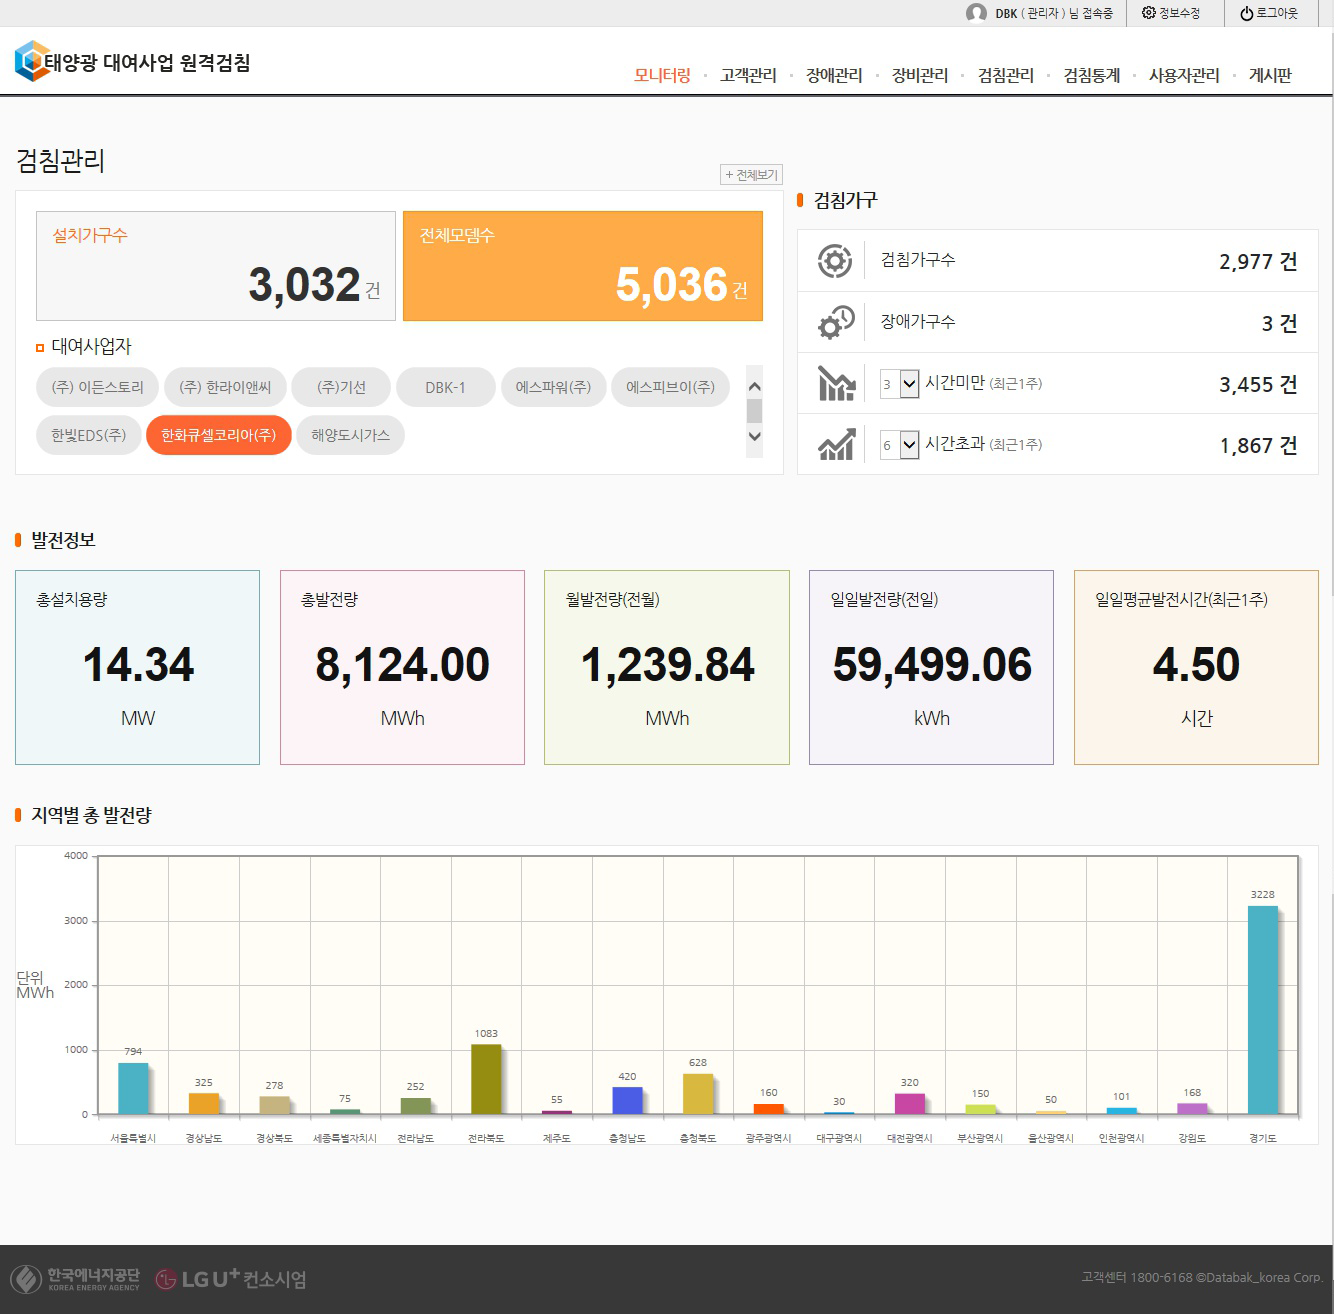Click the 장애가구수 value 3 건

click(x=1279, y=323)
